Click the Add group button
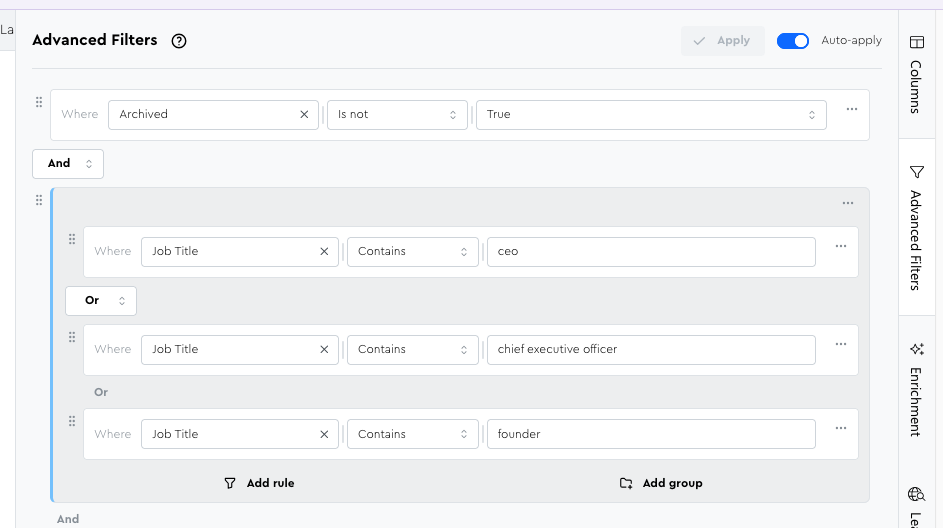The height and width of the screenshot is (528, 943). (x=660, y=483)
